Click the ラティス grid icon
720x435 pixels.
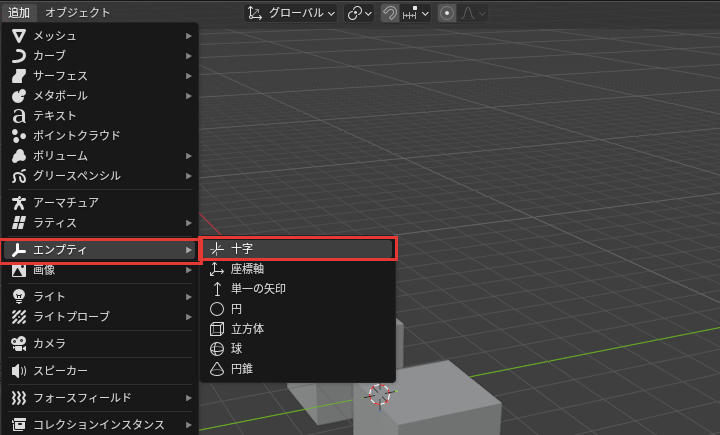[19, 223]
